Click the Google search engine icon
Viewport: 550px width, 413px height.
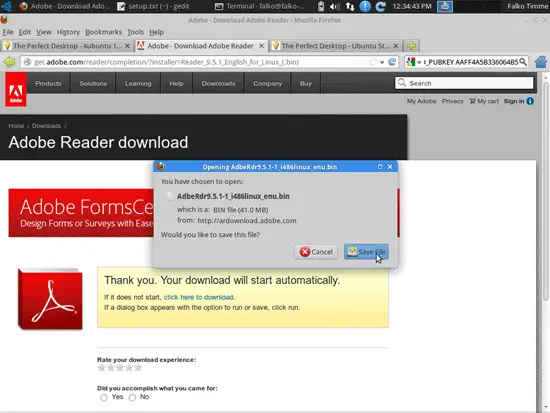point(410,62)
